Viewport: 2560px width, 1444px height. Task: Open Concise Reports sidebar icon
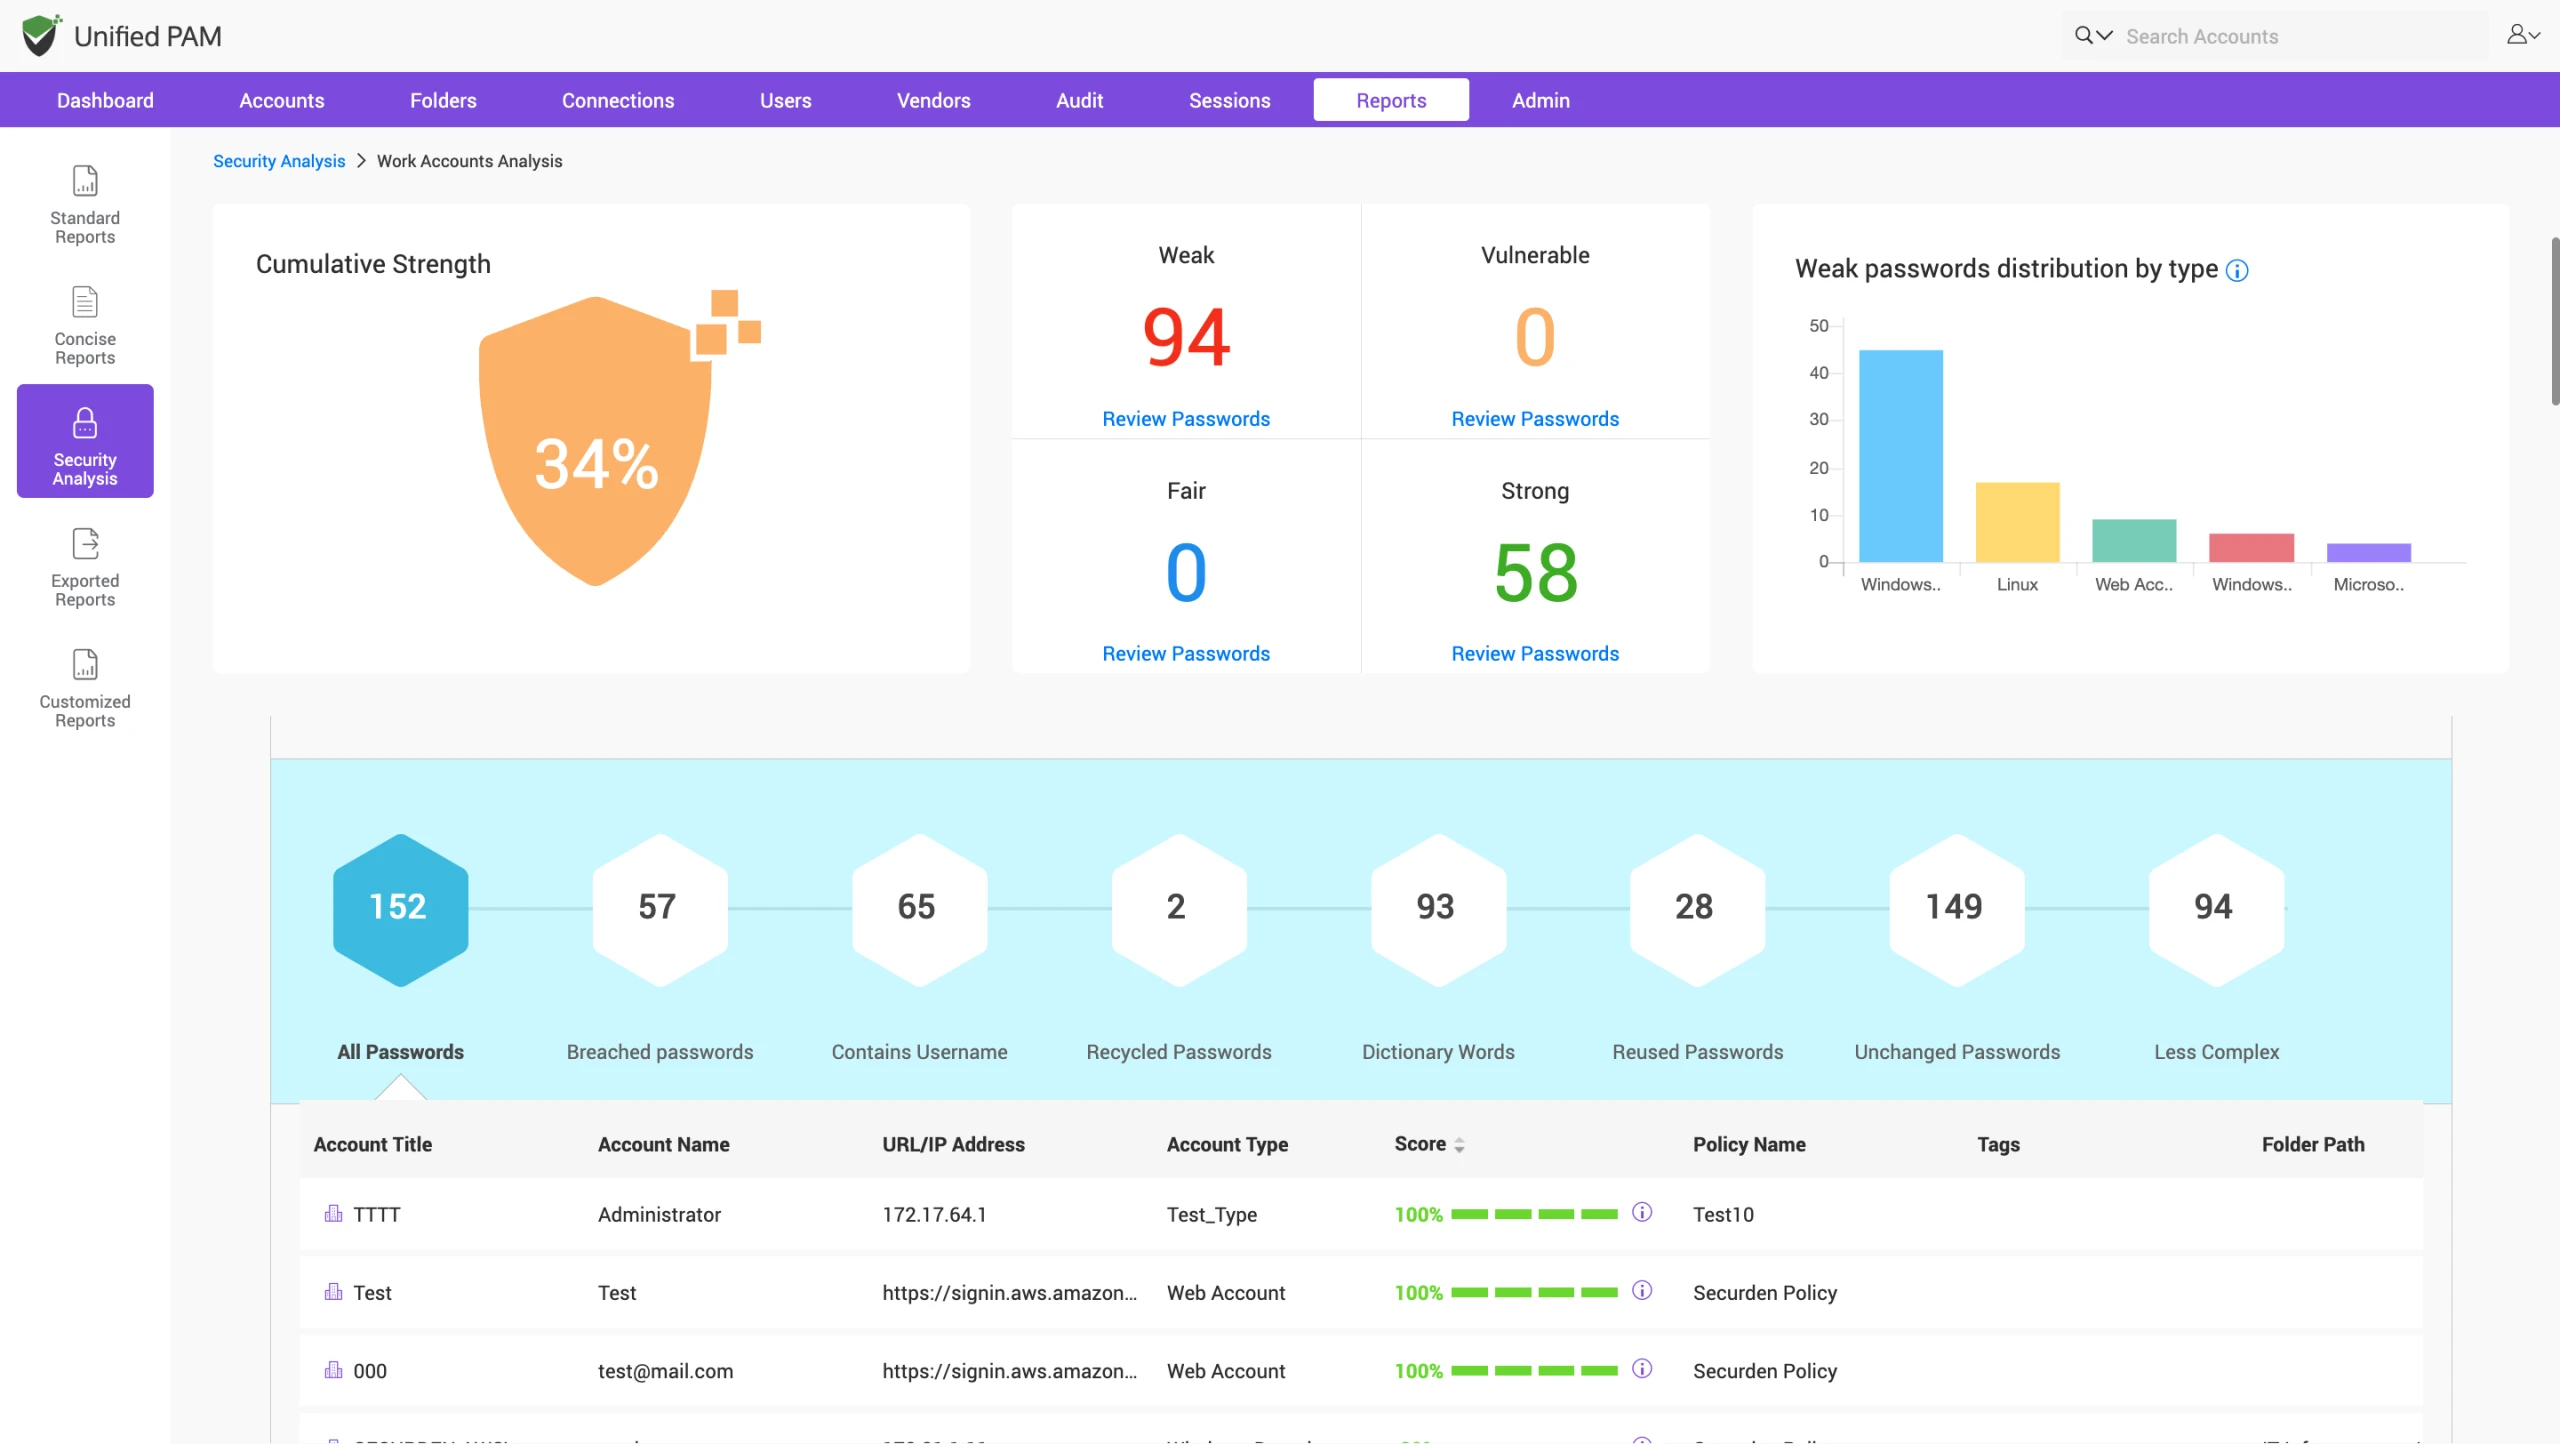(x=85, y=326)
